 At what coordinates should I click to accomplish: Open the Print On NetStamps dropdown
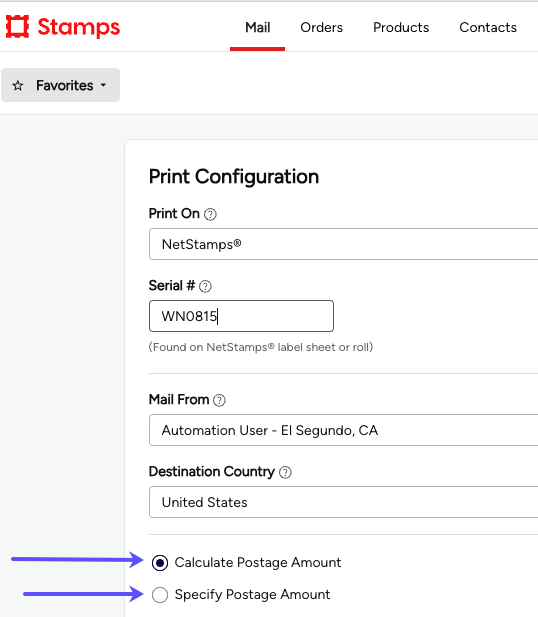343,244
